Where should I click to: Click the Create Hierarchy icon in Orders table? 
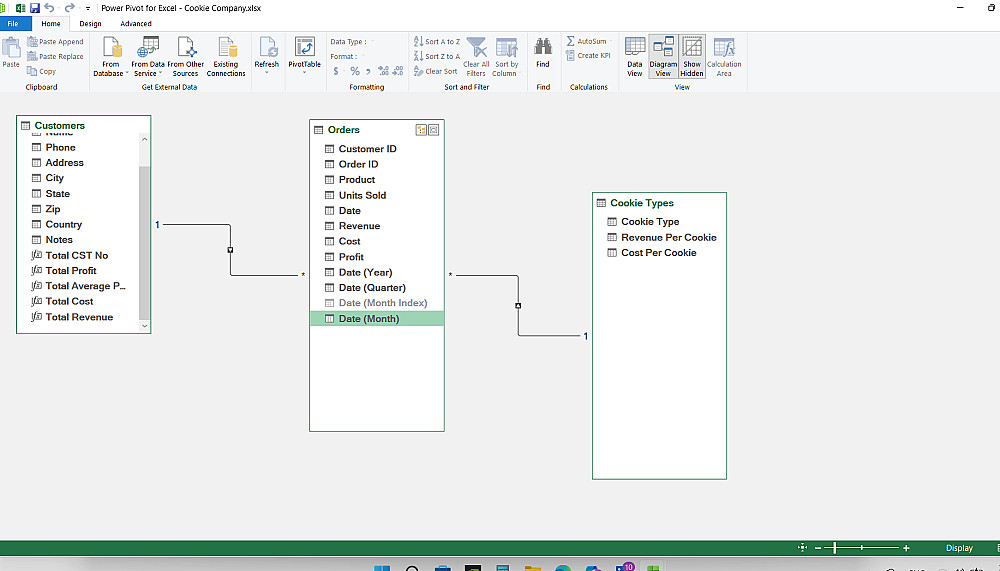(x=421, y=130)
